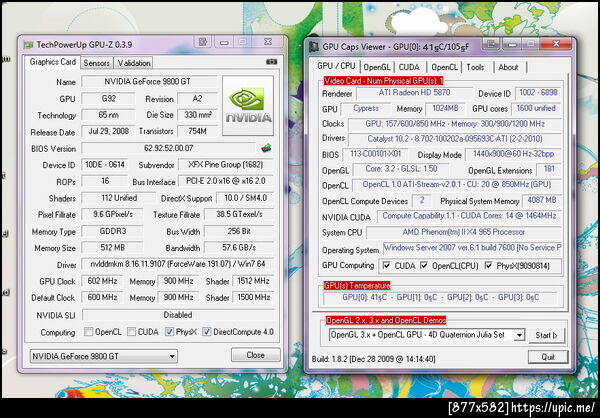Click System CPU AMD Phenom II field

pyautogui.click(x=464, y=232)
